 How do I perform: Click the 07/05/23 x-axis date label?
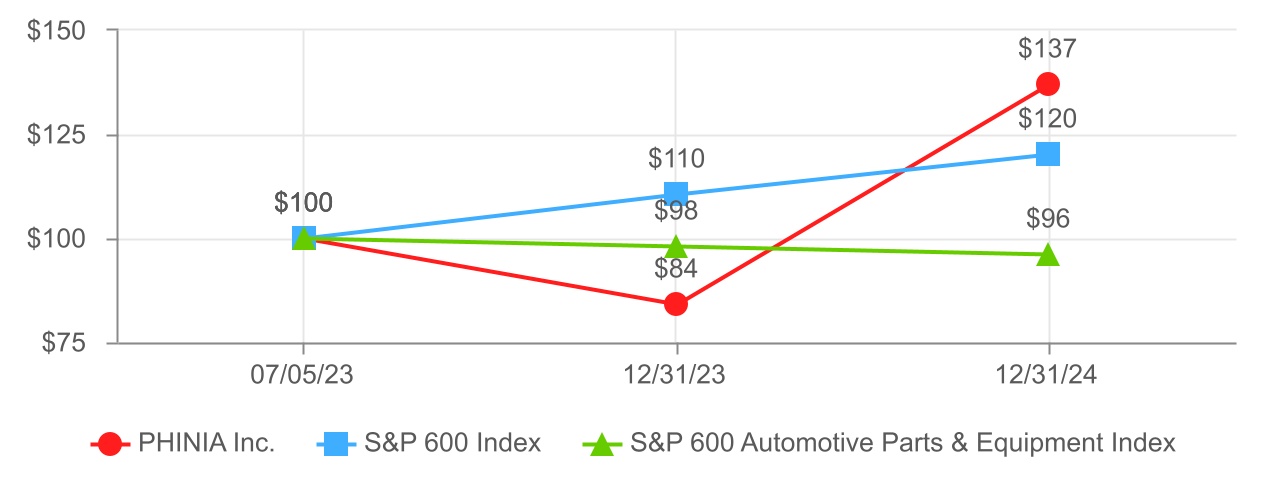pyautogui.click(x=303, y=375)
